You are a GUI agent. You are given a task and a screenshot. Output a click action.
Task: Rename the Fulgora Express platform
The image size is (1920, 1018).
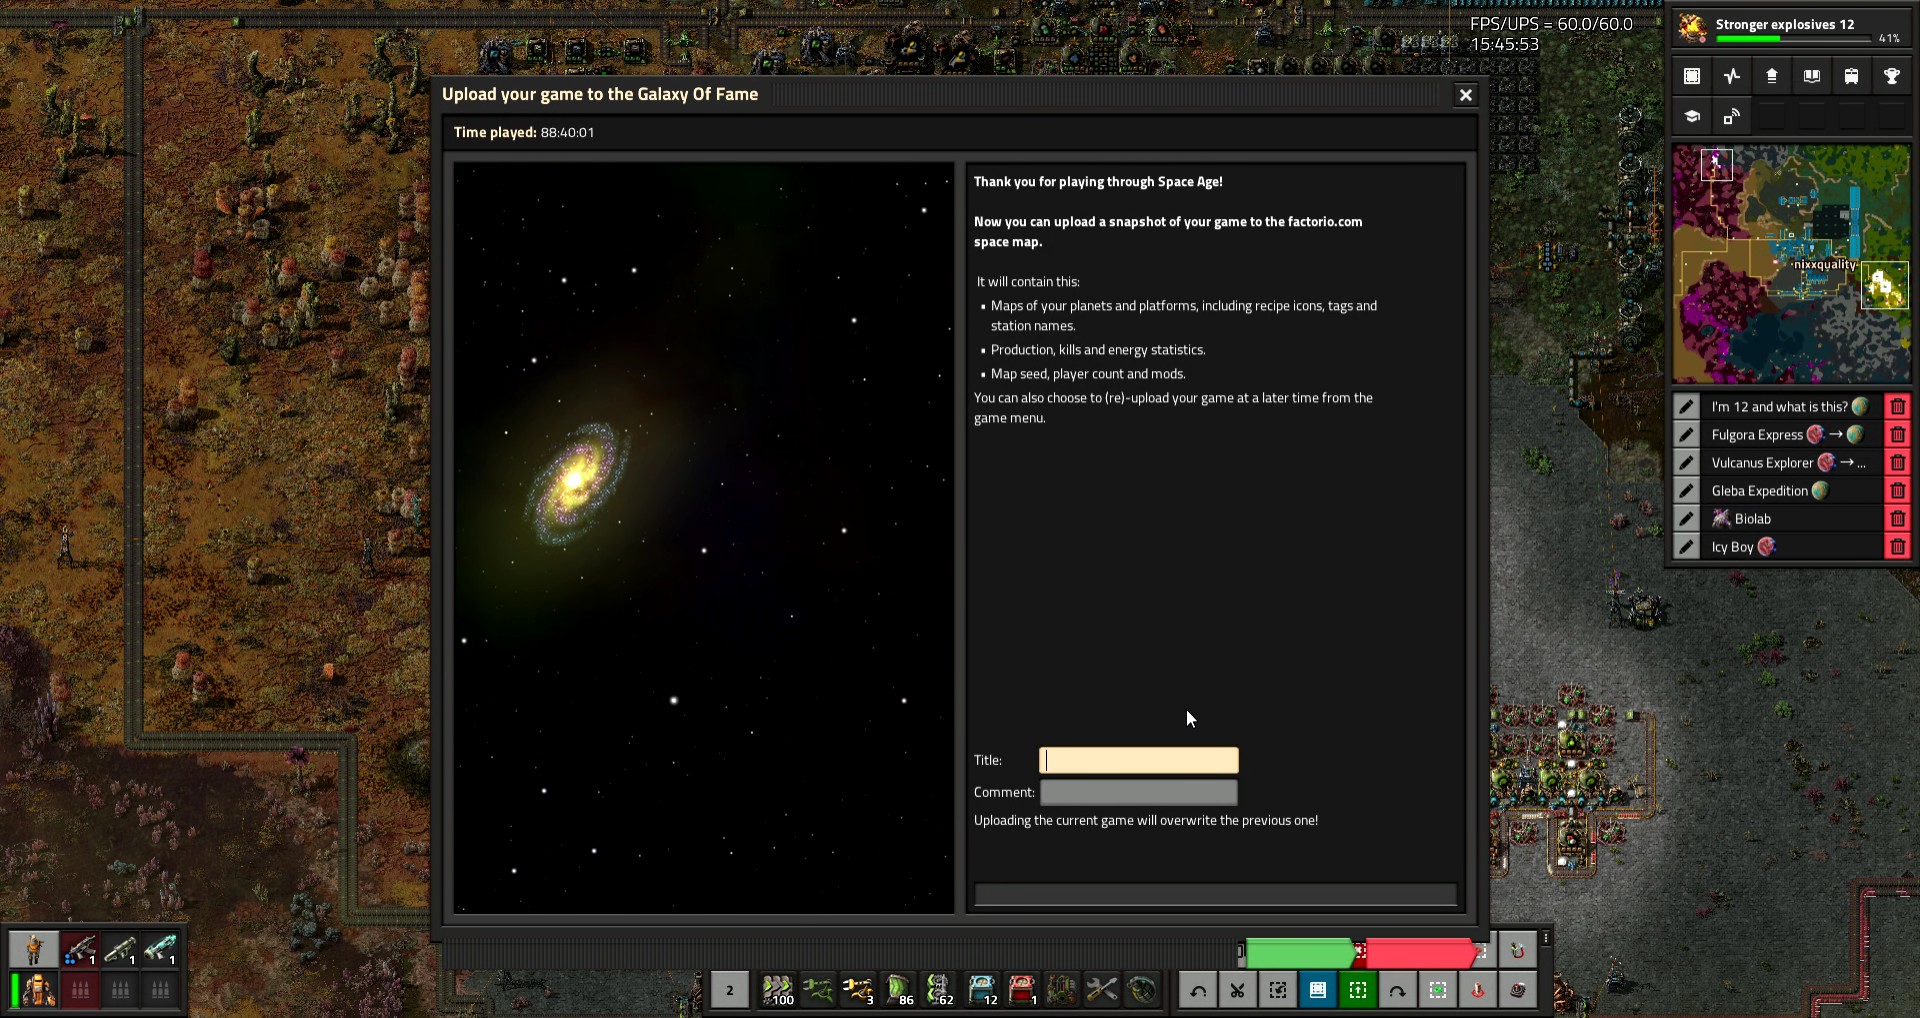1687,435
